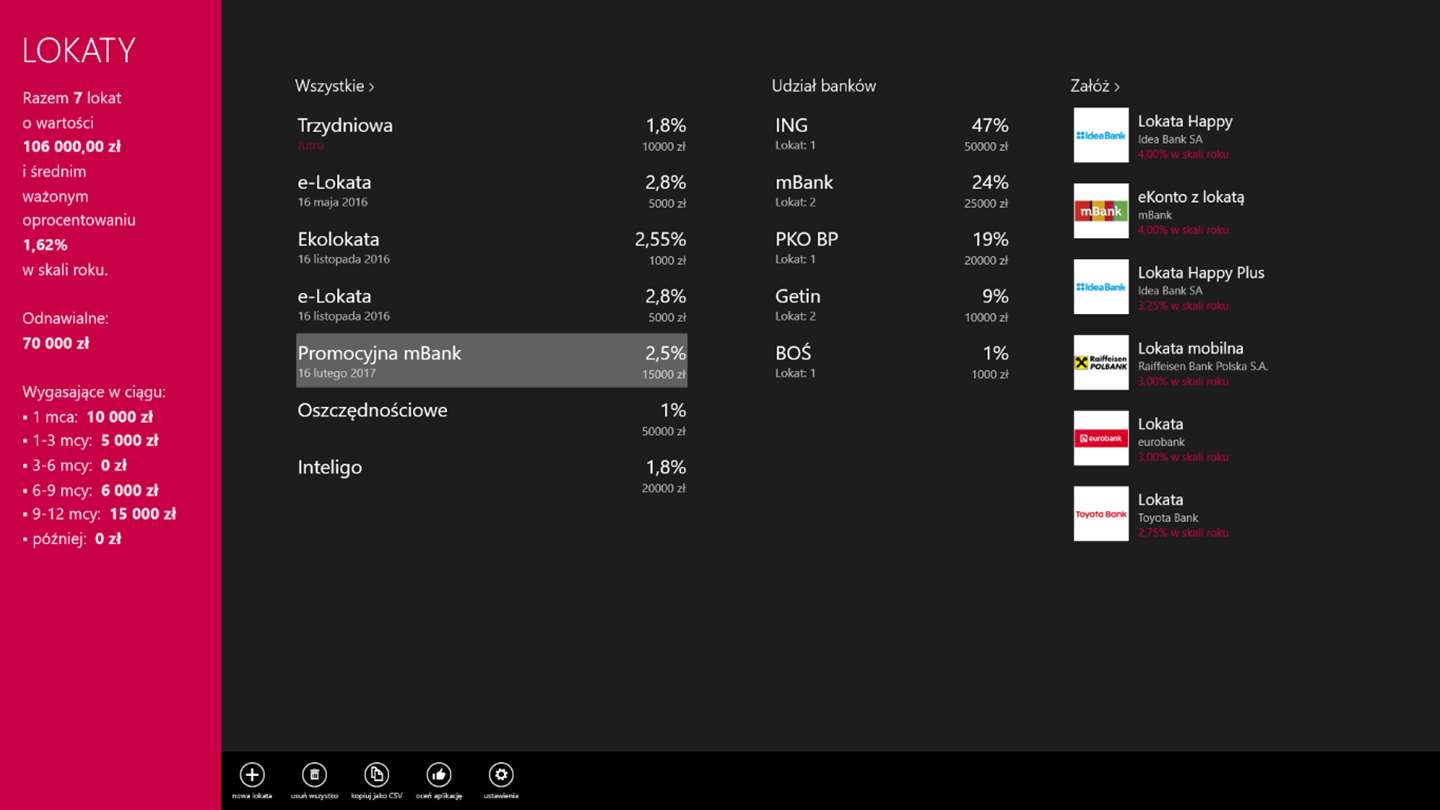The image size is (1440, 810).
Task: Open the Załóż section header
Action: [x=1095, y=86]
